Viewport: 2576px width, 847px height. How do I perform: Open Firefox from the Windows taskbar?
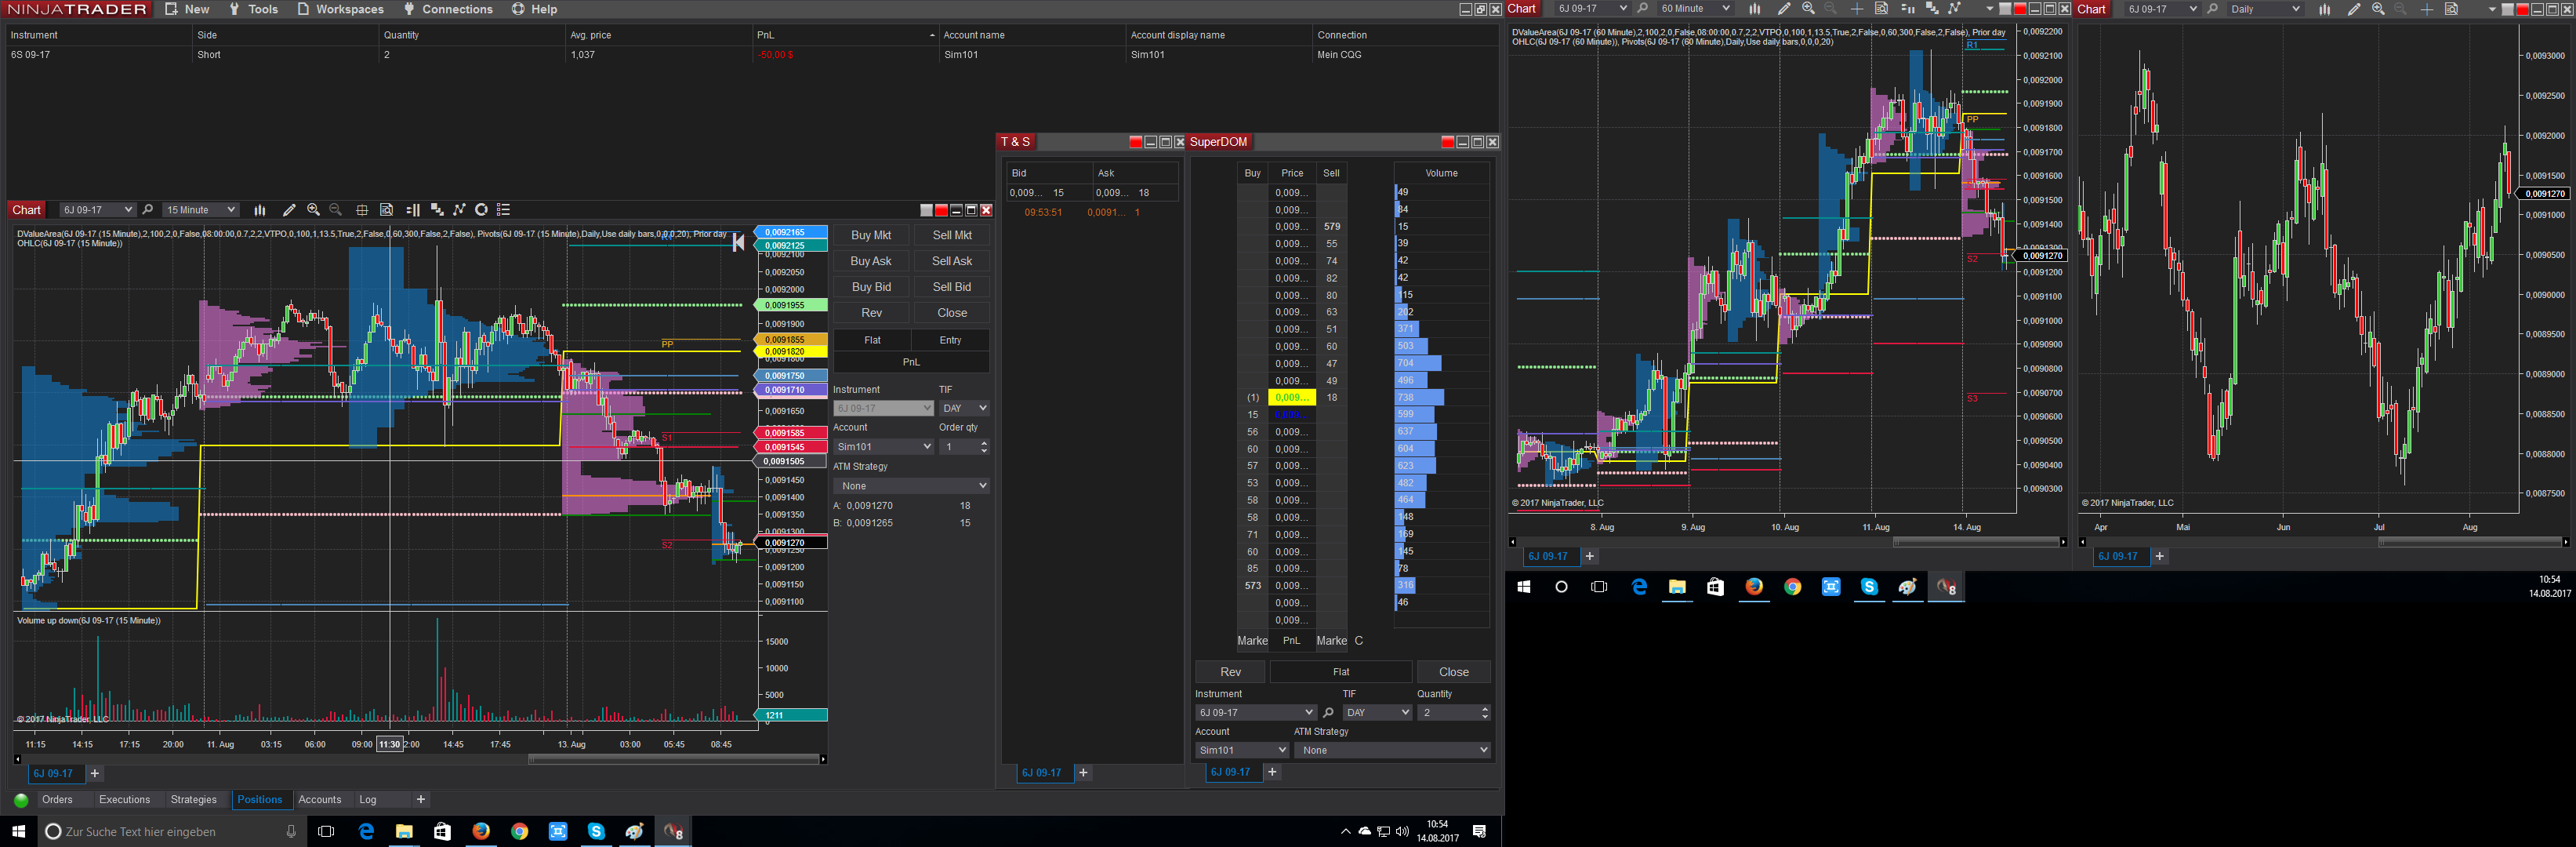[481, 831]
